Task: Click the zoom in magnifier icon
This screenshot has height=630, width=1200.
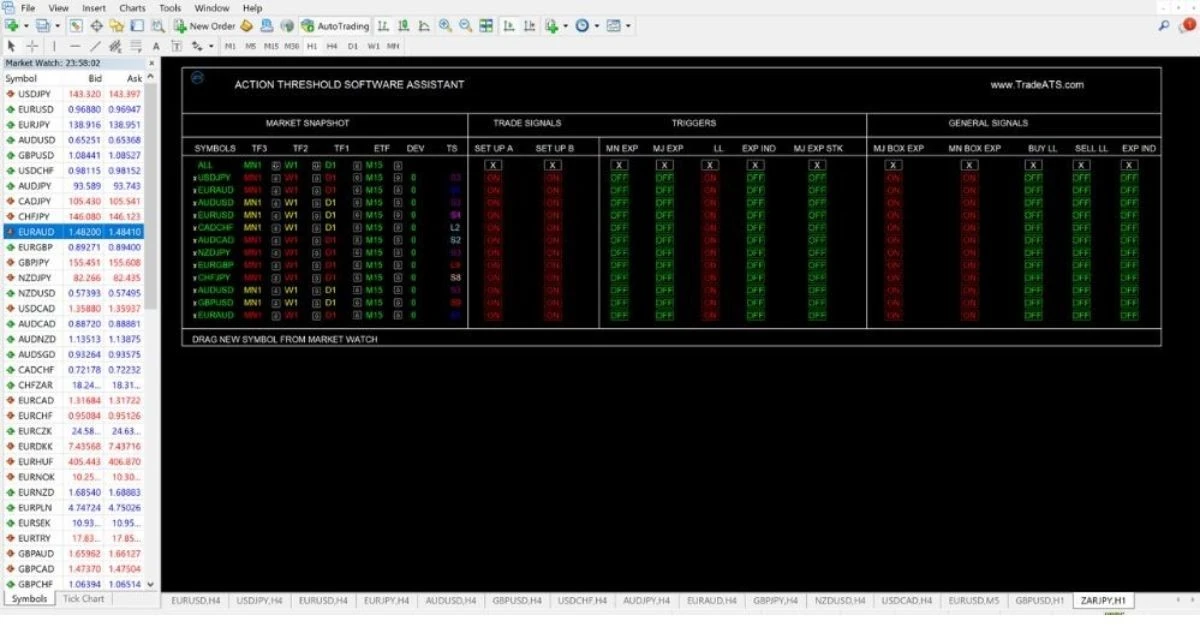Action: click(445, 25)
